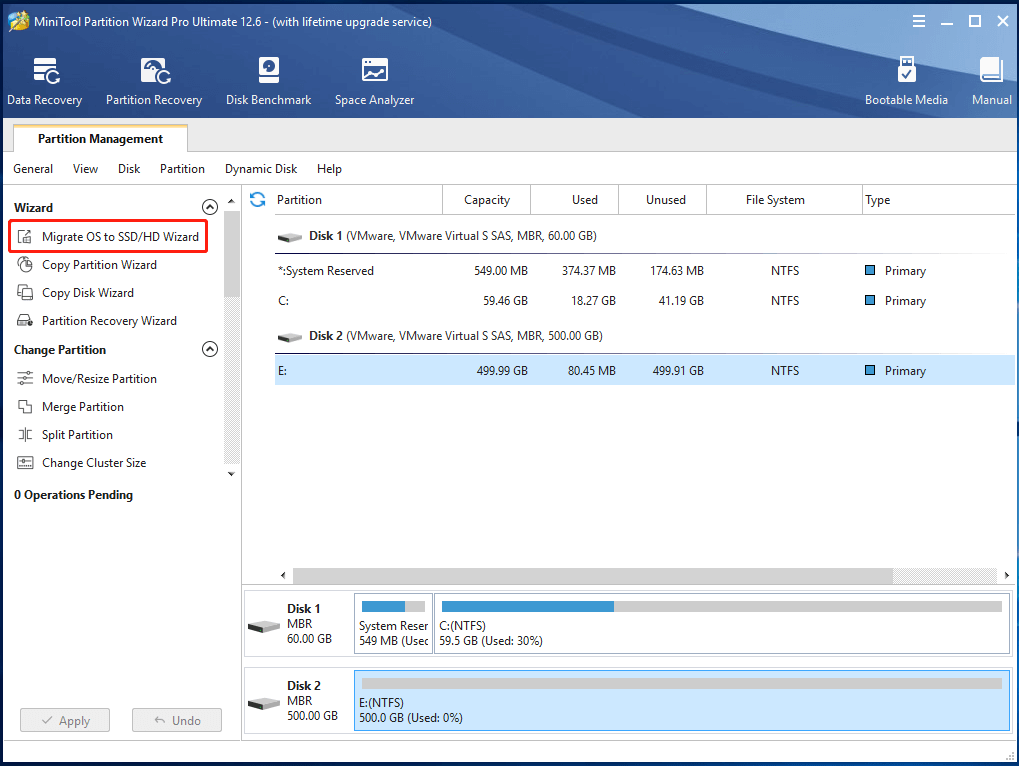Select the Disk 1 header row in list
This screenshot has height=766, width=1019.
(x=645, y=236)
